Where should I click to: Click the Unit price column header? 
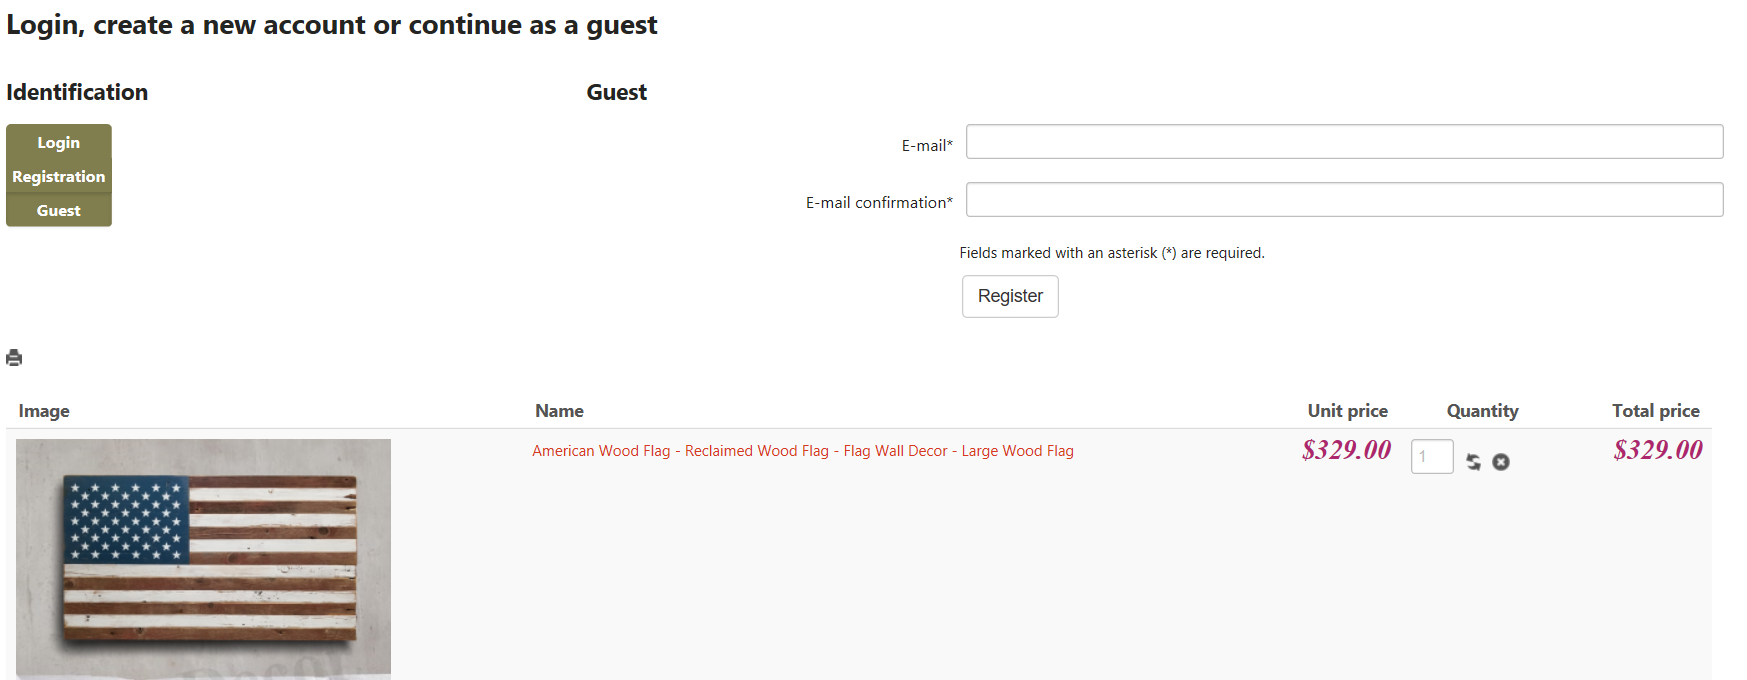[x=1347, y=411]
